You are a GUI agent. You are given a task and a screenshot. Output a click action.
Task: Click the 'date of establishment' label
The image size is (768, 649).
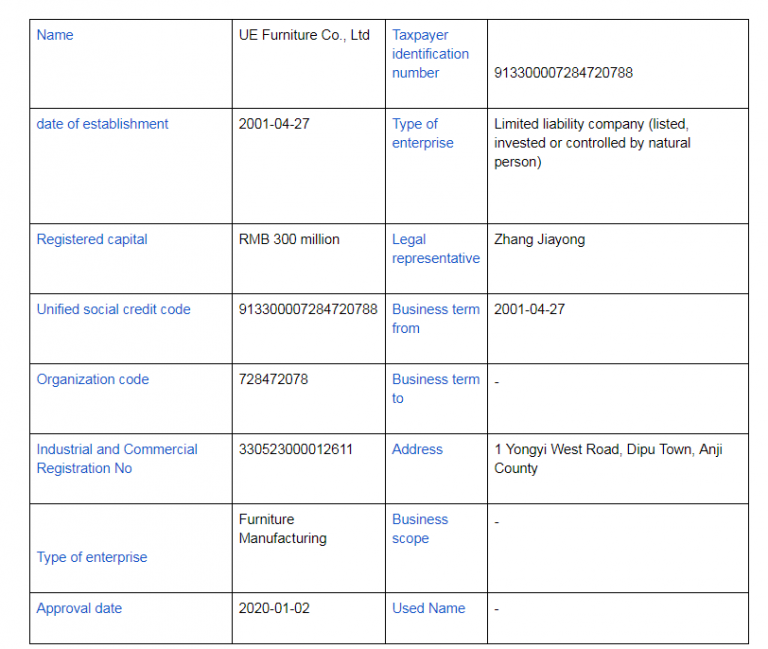pos(102,124)
